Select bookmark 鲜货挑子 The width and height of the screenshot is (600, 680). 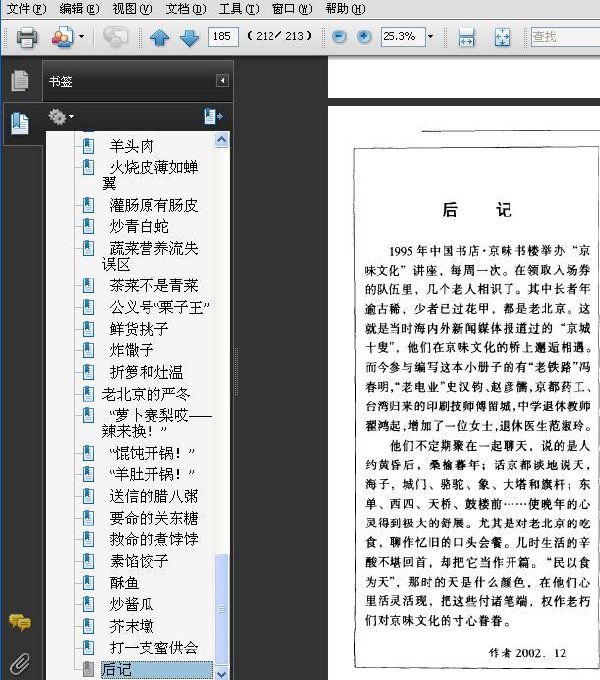click(x=139, y=329)
